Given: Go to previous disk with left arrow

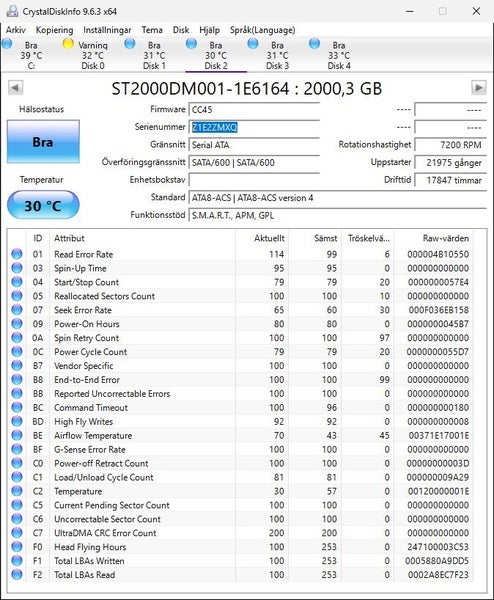Looking at the screenshot, I should [x=16, y=88].
